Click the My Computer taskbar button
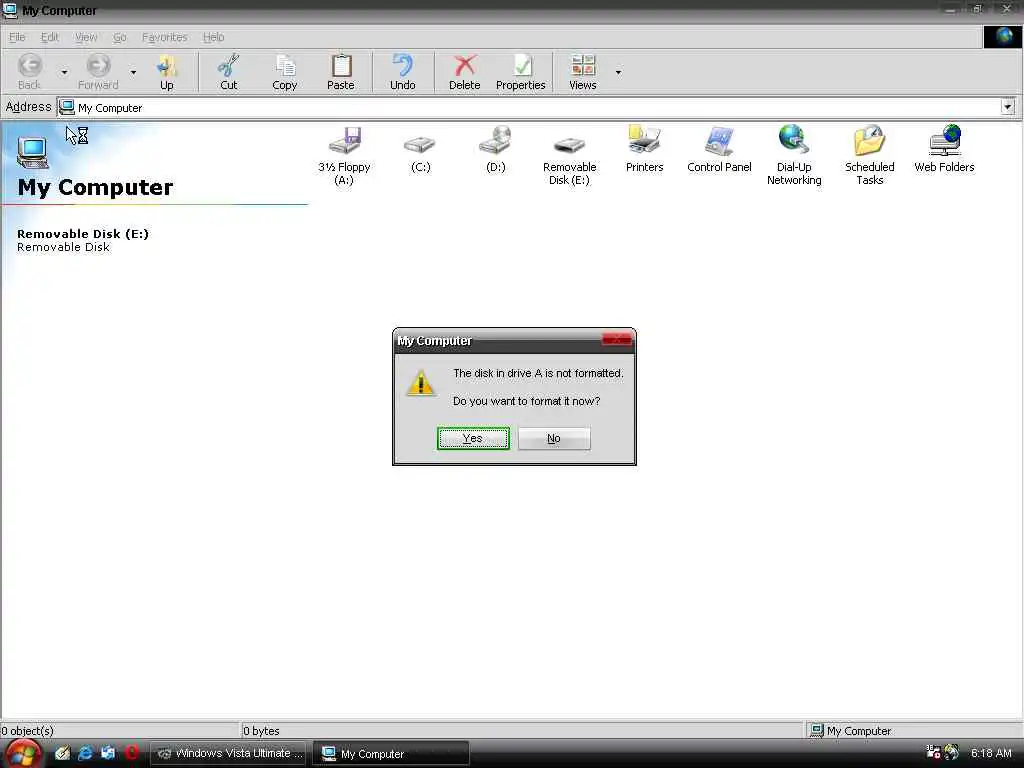The width and height of the screenshot is (1024, 768). pyautogui.click(x=391, y=753)
